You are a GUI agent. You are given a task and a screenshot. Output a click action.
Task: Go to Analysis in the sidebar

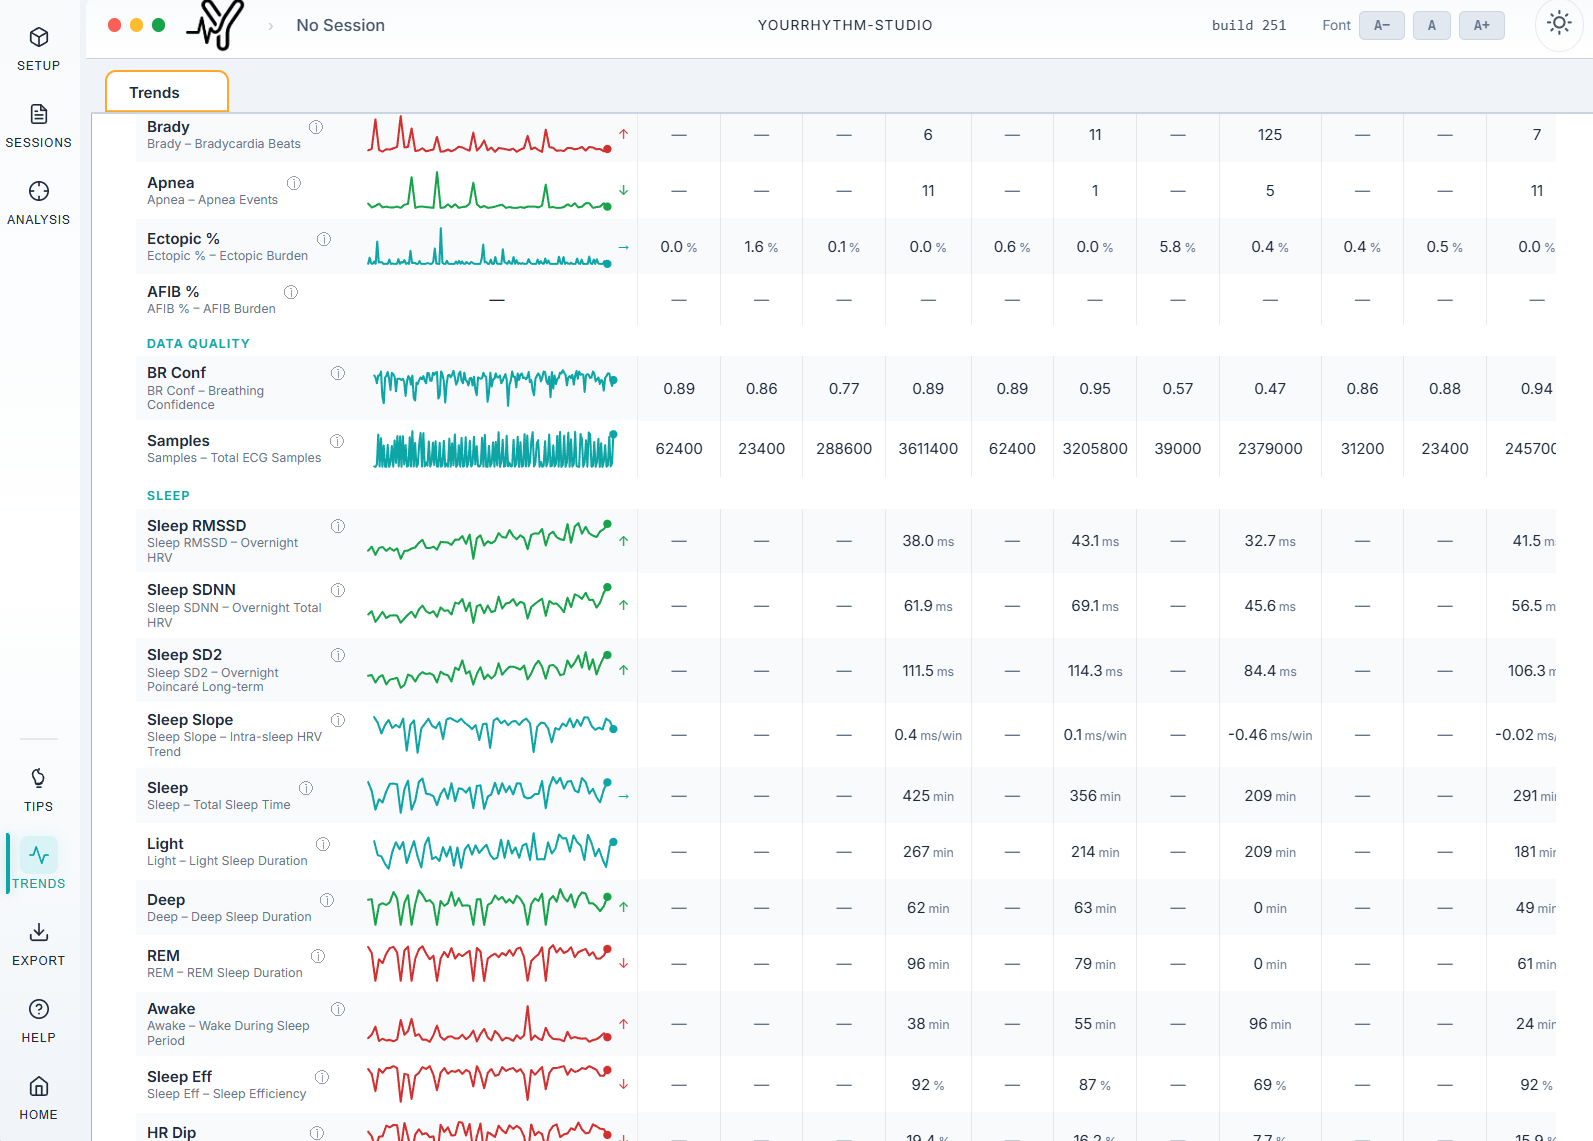[39, 203]
